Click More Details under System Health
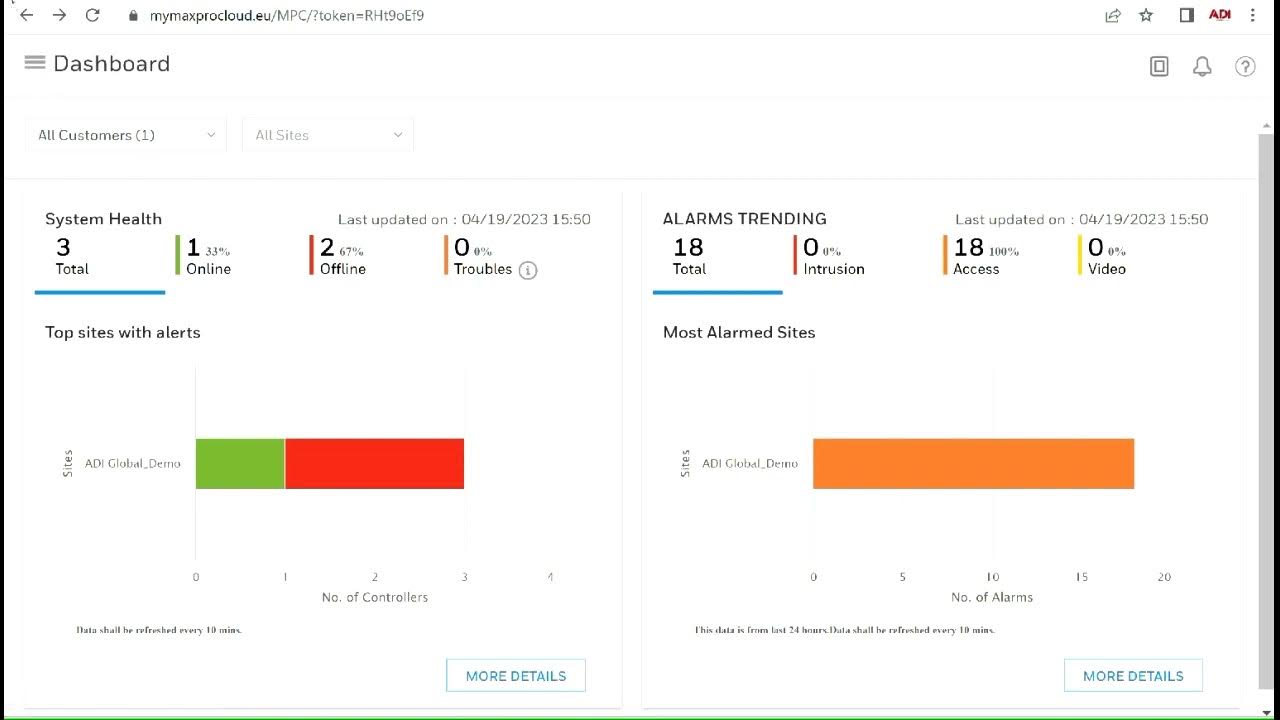This screenshot has height=720, width=1280. [x=516, y=676]
